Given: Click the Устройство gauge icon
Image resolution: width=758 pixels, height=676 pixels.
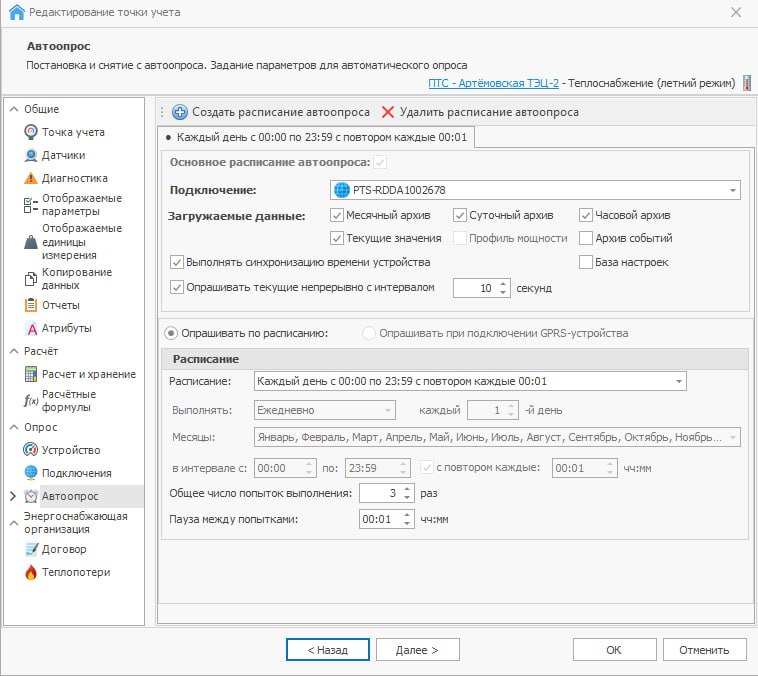Looking at the screenshot, I should (x=31, y=450).
